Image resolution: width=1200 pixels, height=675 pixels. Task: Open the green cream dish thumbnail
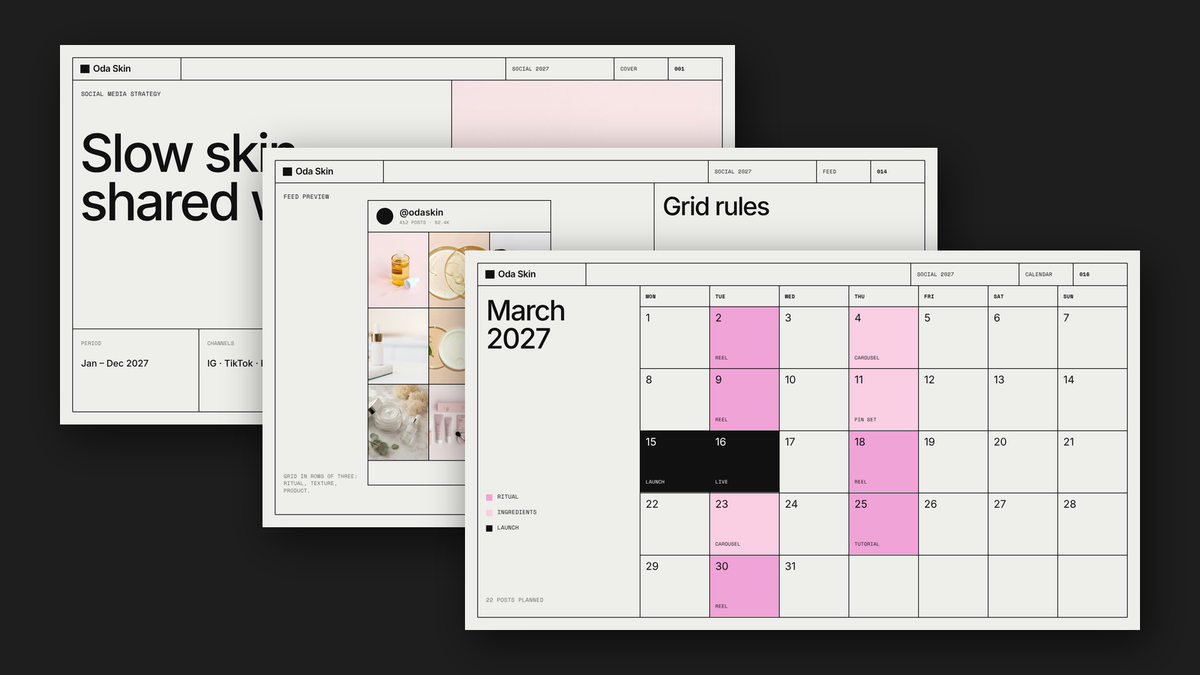tap(447, 346)
